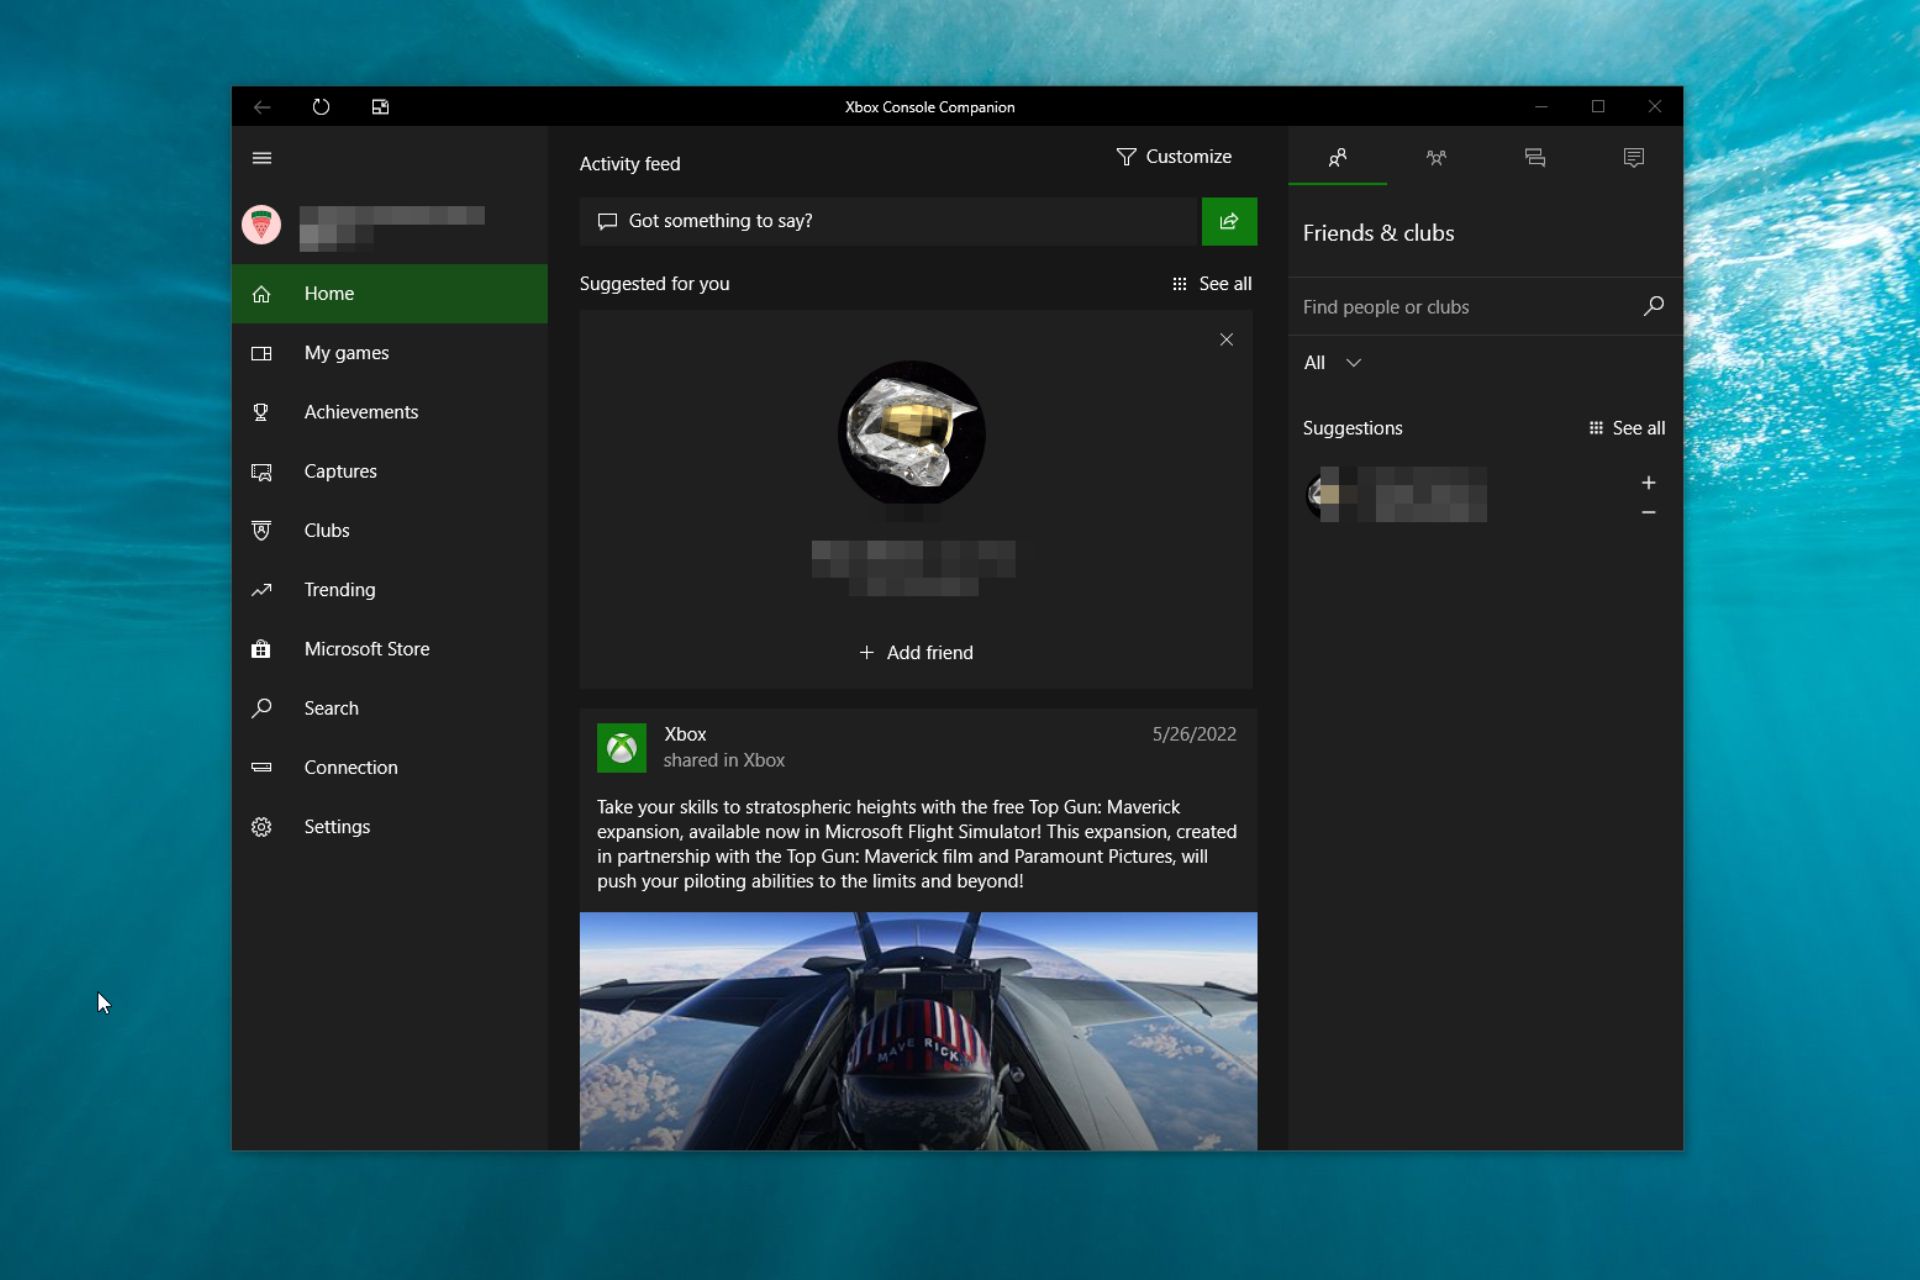Navigate to Captures section
1920x1280 pixels.
tap(340, 470)
